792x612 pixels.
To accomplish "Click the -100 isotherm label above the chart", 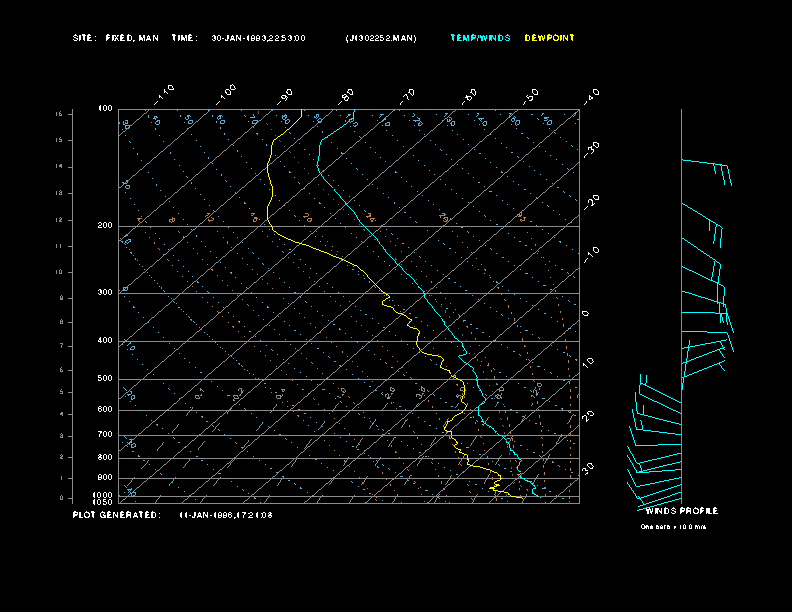I will click(225, 95).
